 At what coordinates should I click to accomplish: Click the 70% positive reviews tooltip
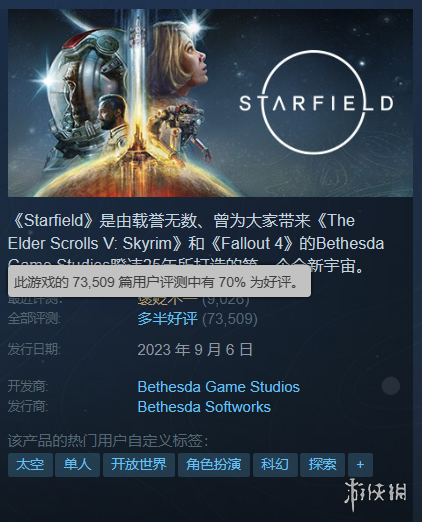pyautogui.click(x=159, y=282)
